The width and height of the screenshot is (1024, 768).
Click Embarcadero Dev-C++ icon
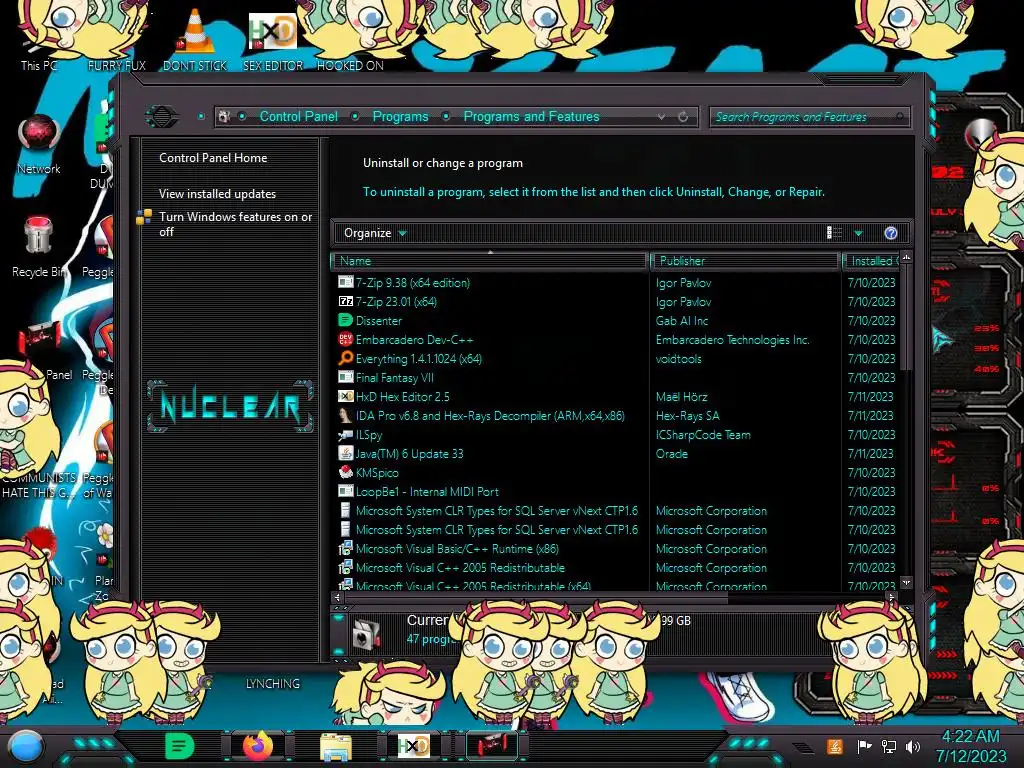[345, 339]
